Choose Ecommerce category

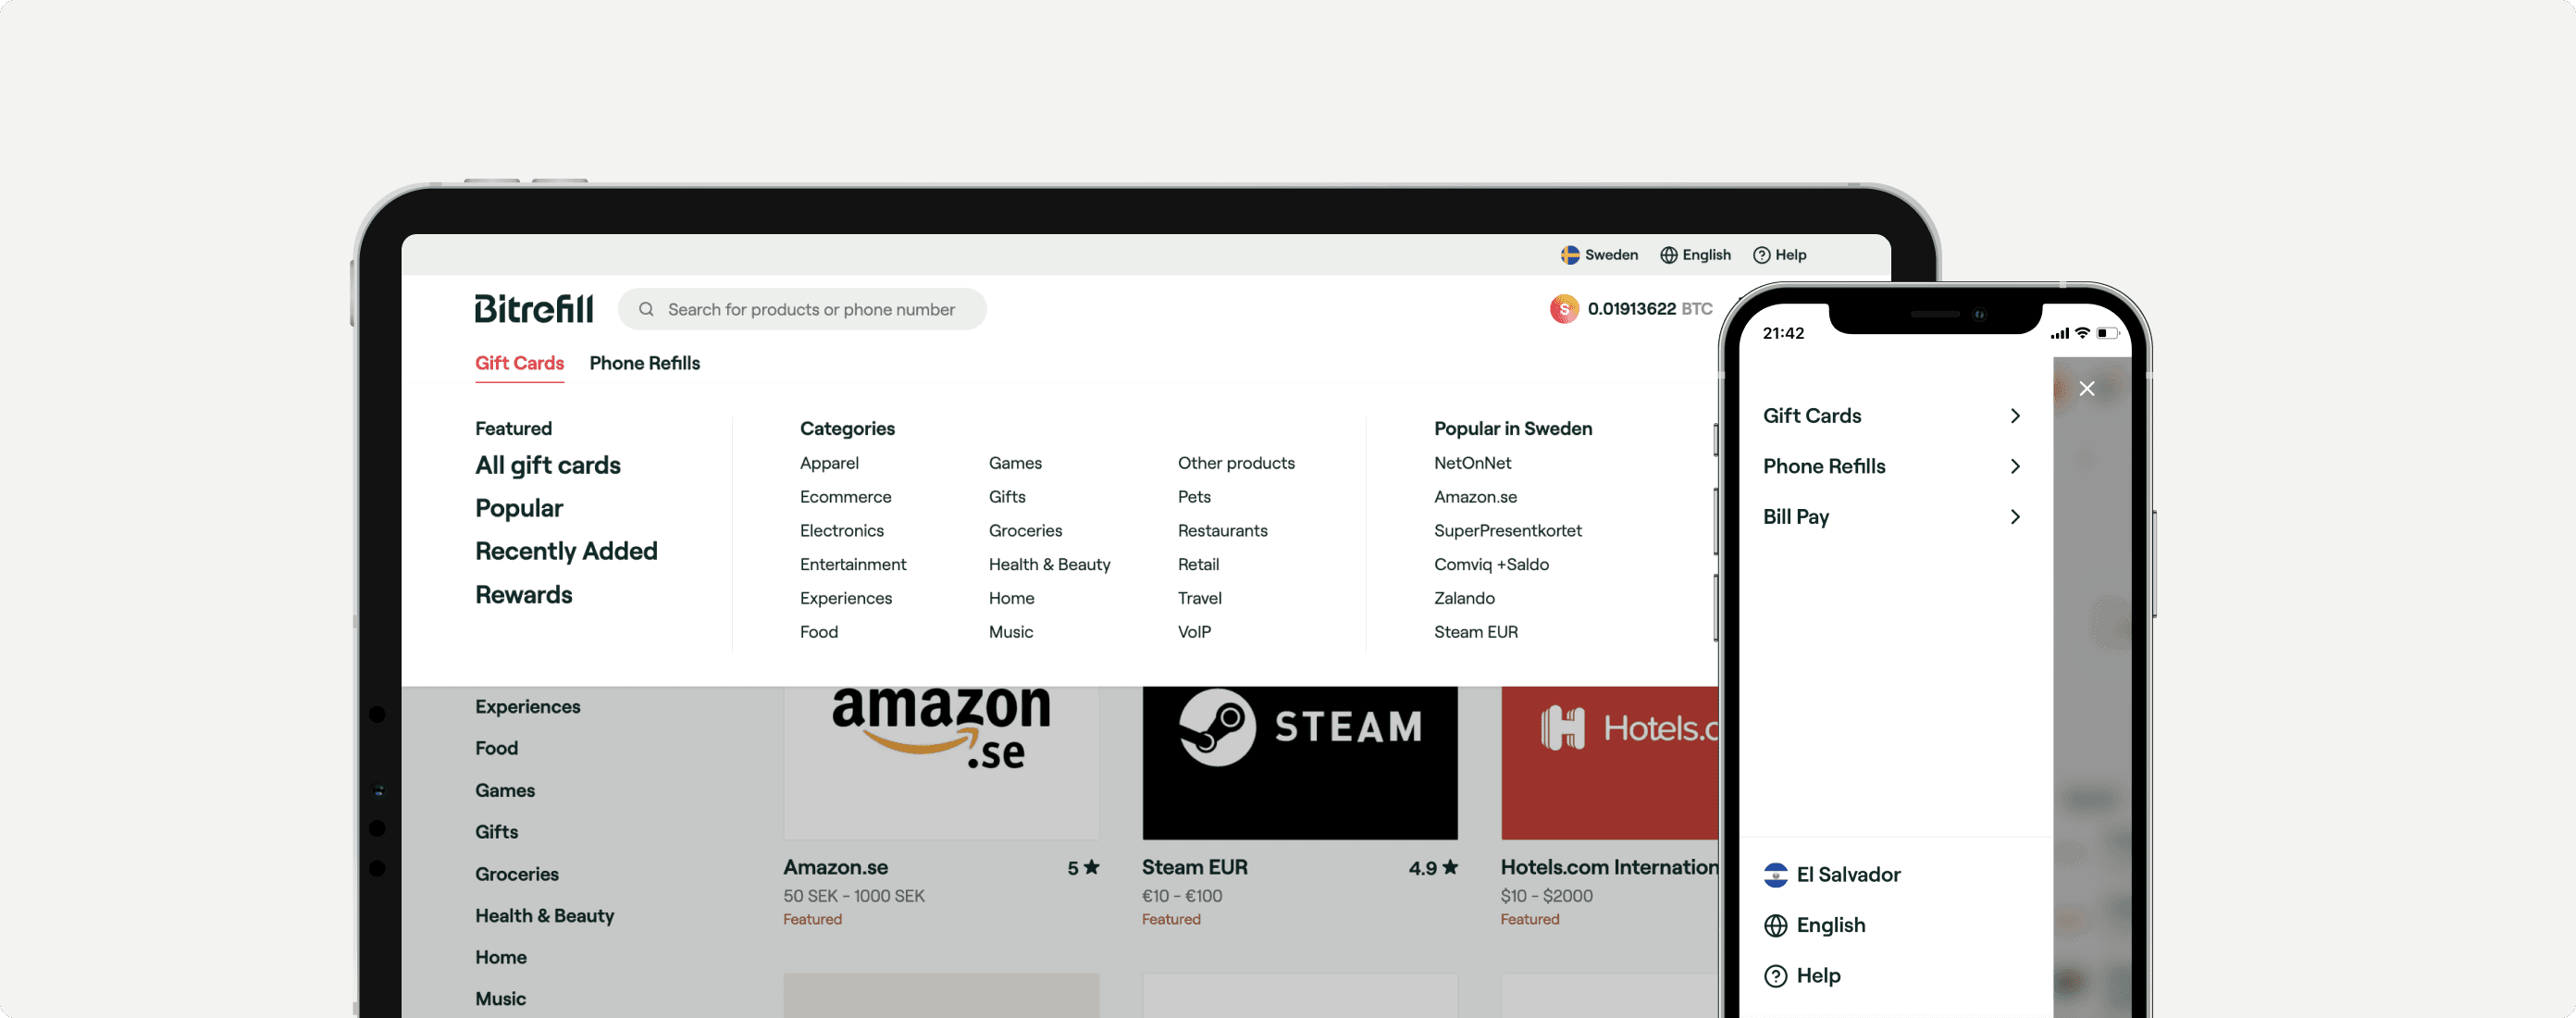pyautogui.click(x=845, y=498)
